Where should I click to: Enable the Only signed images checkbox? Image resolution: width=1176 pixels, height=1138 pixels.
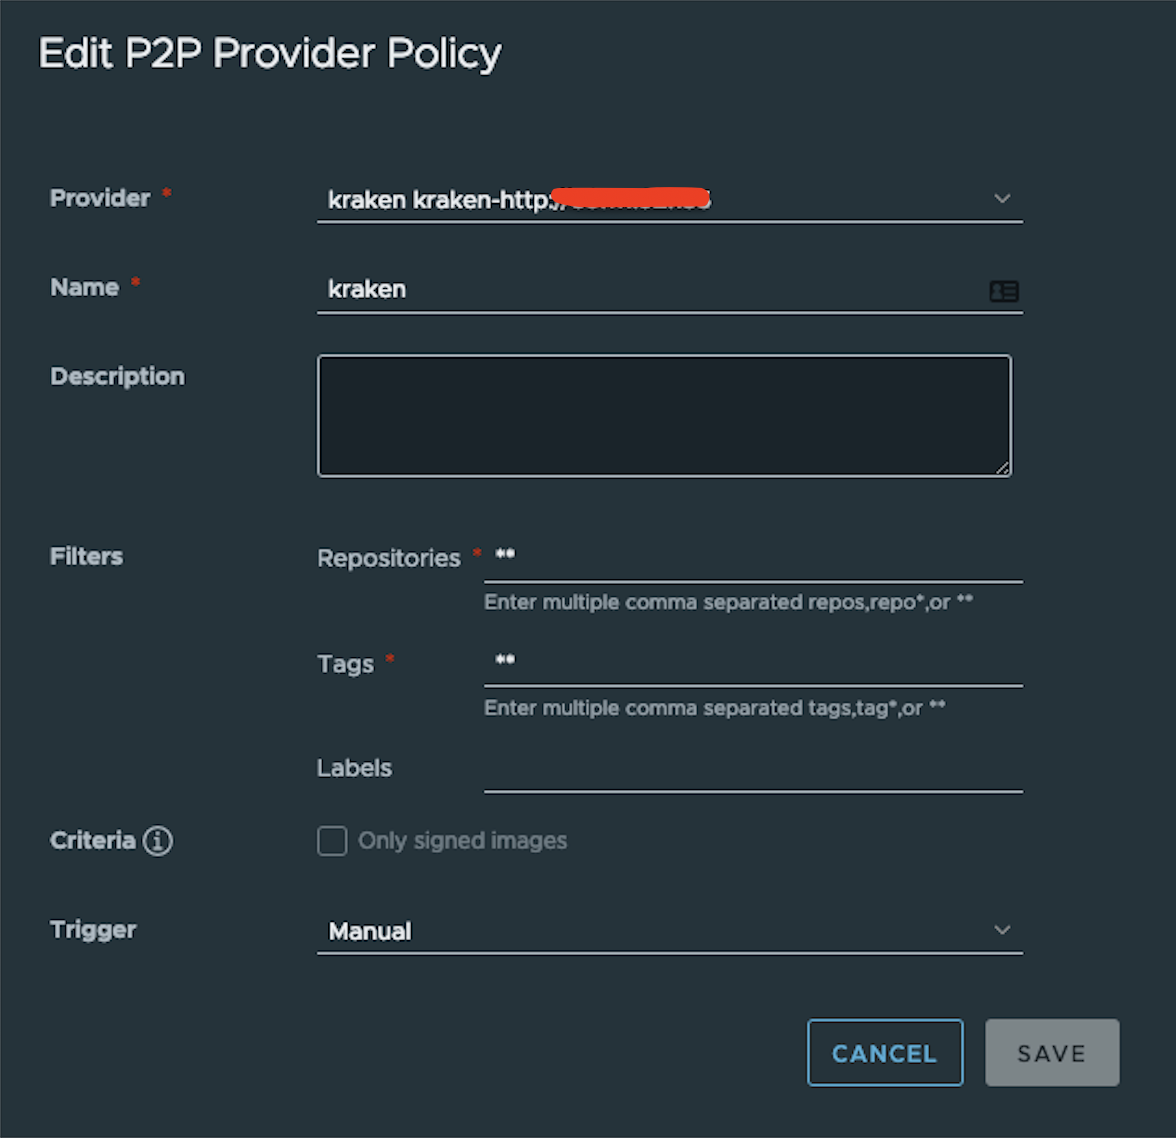[x=331, y=841]
